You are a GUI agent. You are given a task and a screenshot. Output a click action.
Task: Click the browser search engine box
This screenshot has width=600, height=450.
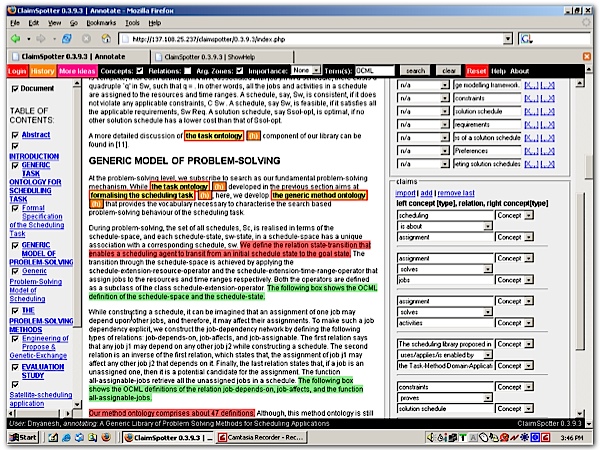[x=554, y=39]
